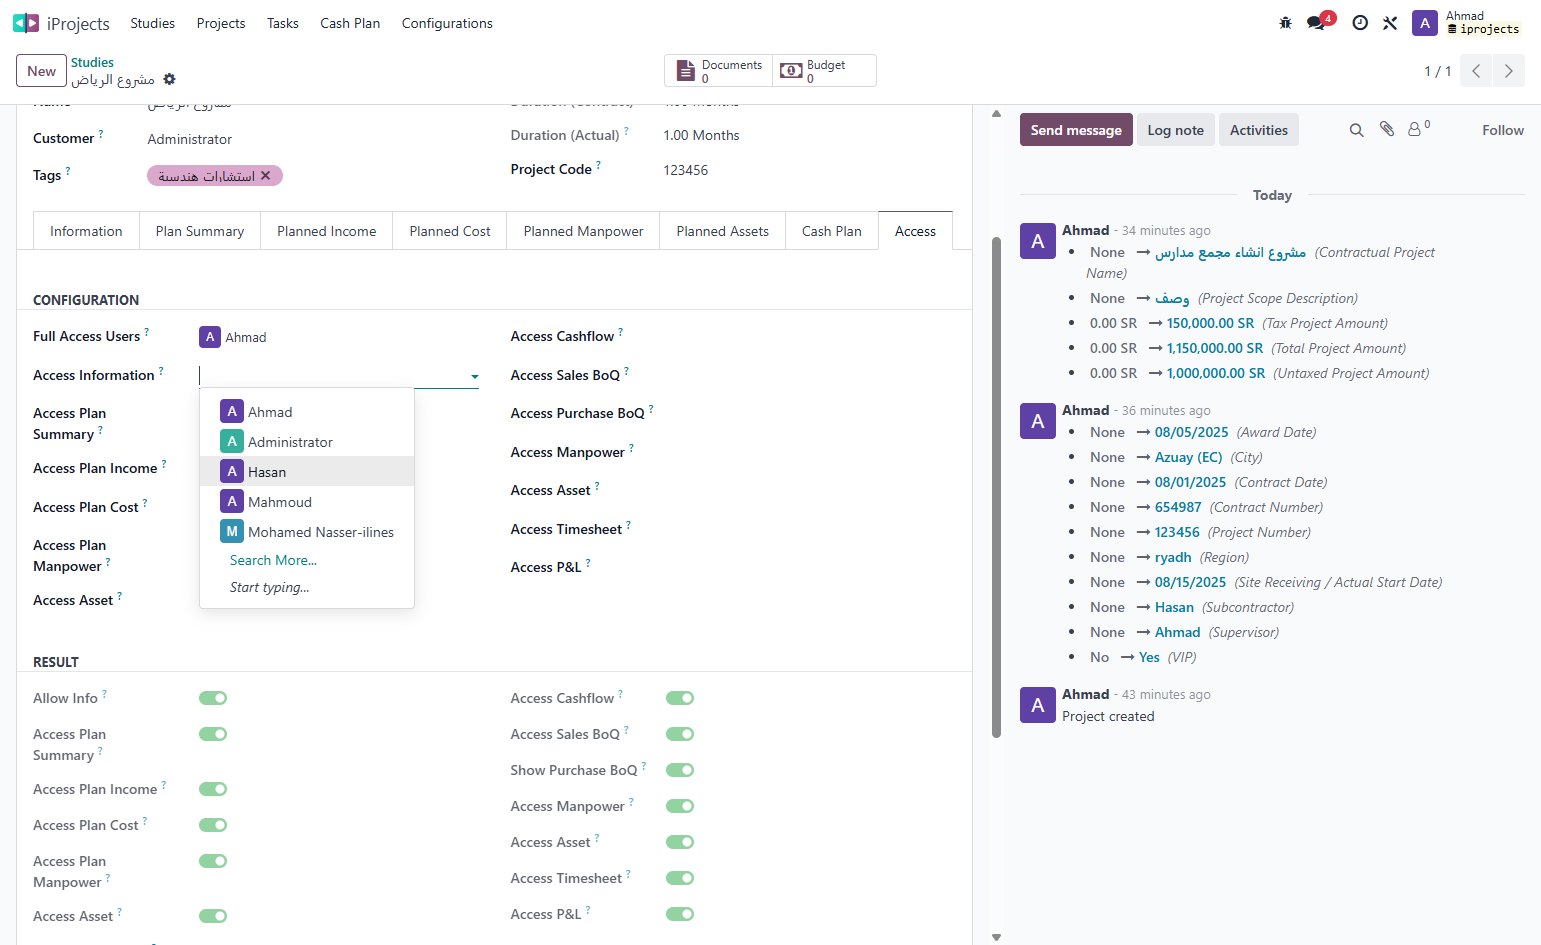Open the Documents smart button
This screenshot has width=1541, height=945.
[719, 71]
